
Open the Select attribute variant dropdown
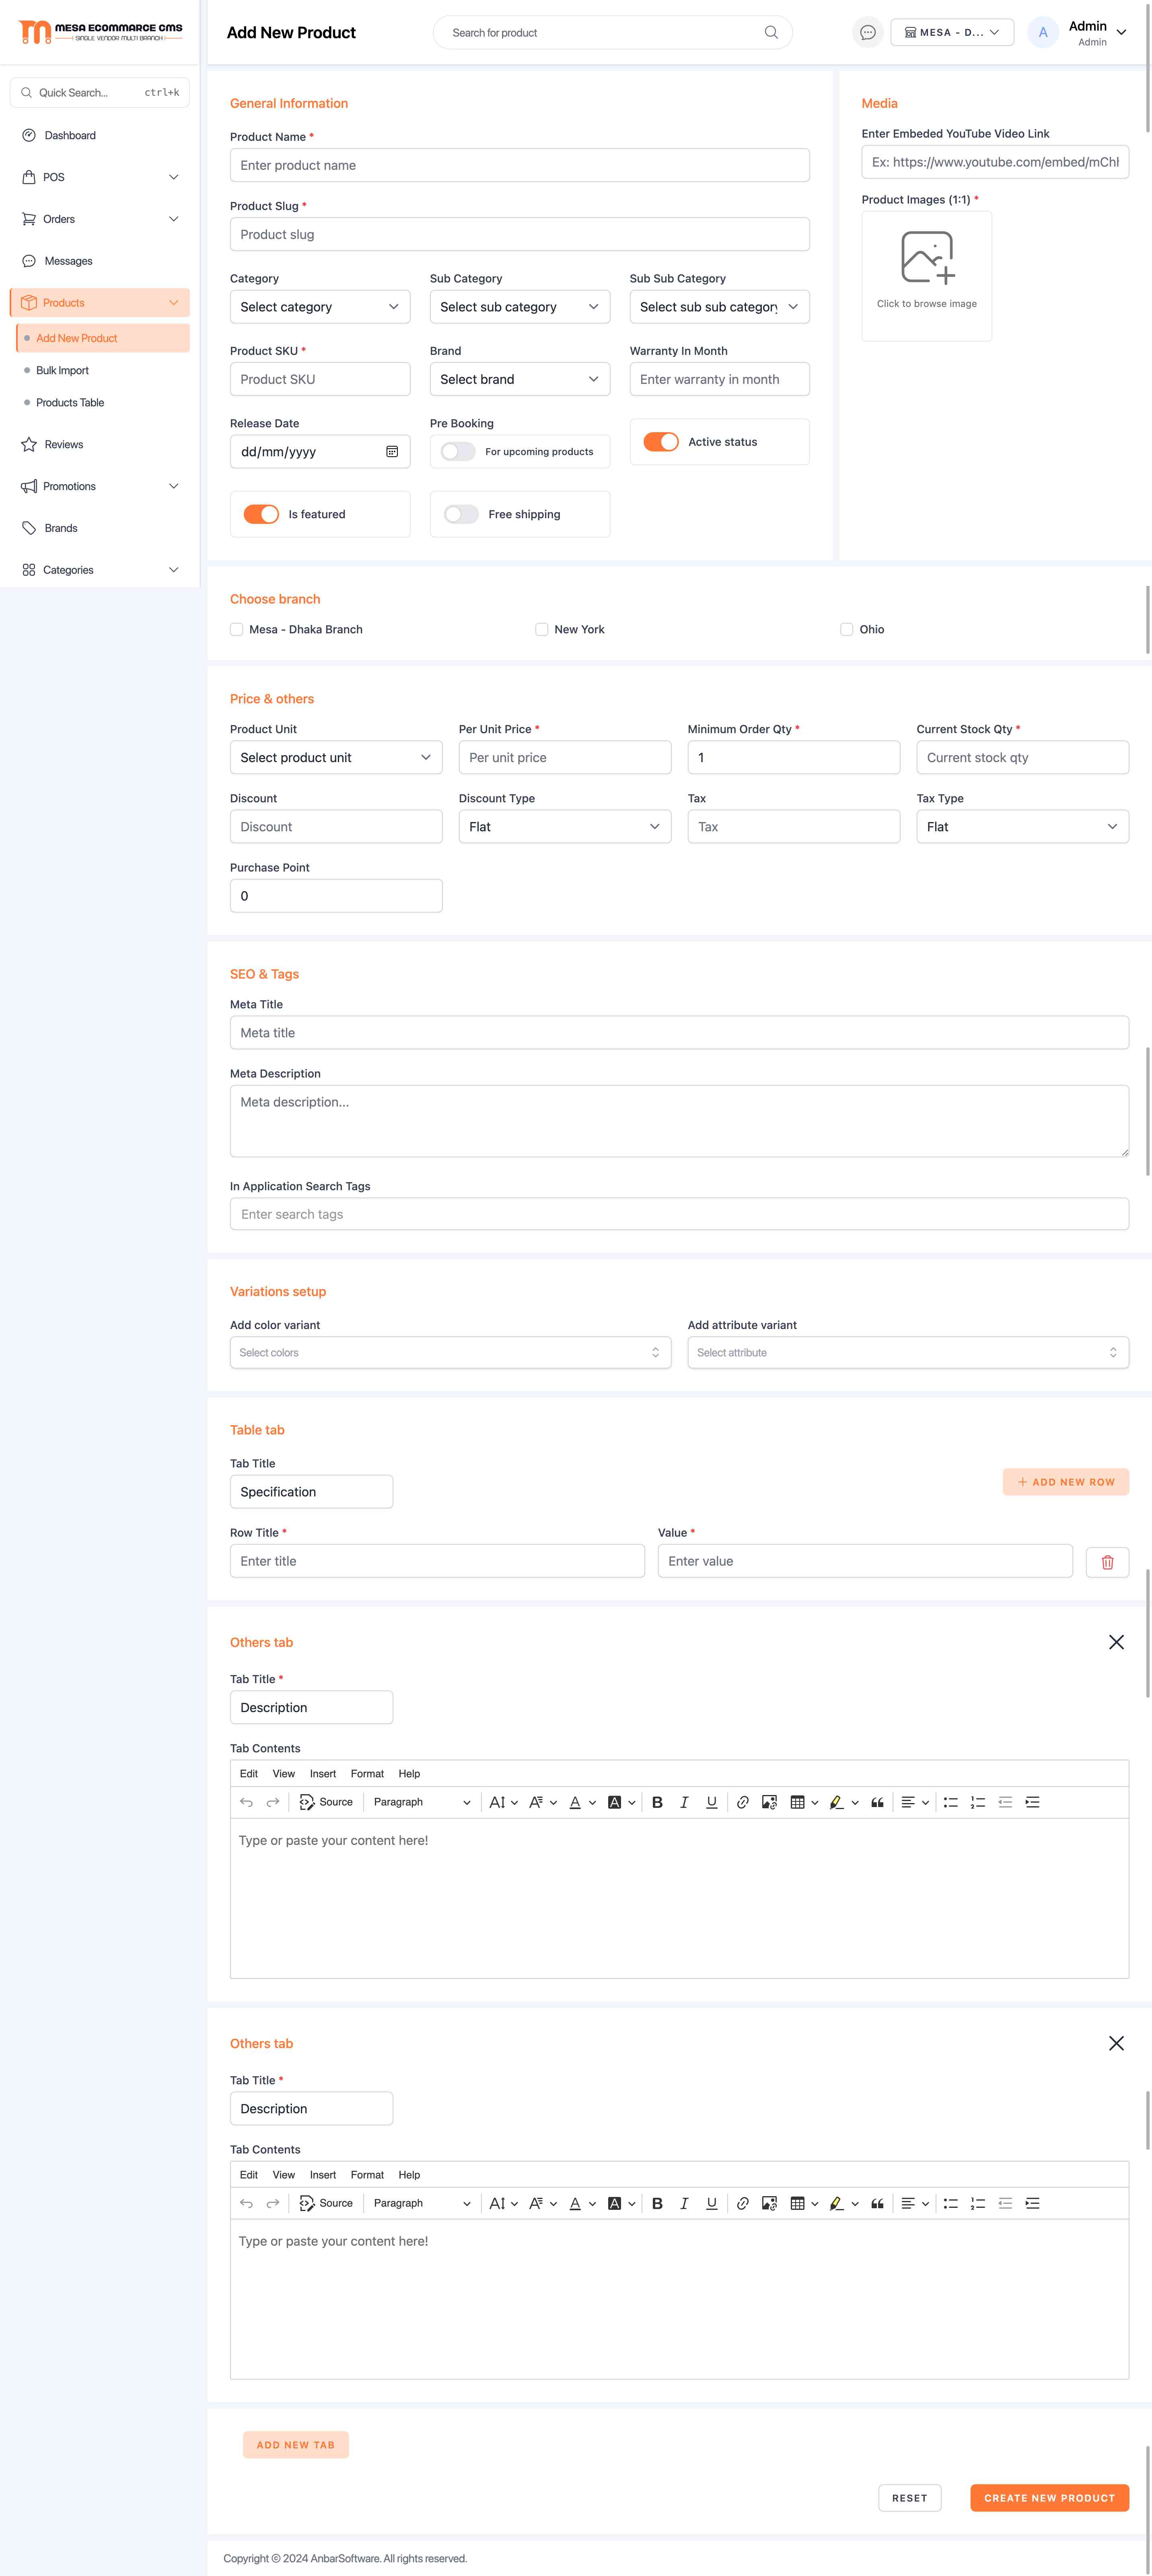tap(908, 1352)
